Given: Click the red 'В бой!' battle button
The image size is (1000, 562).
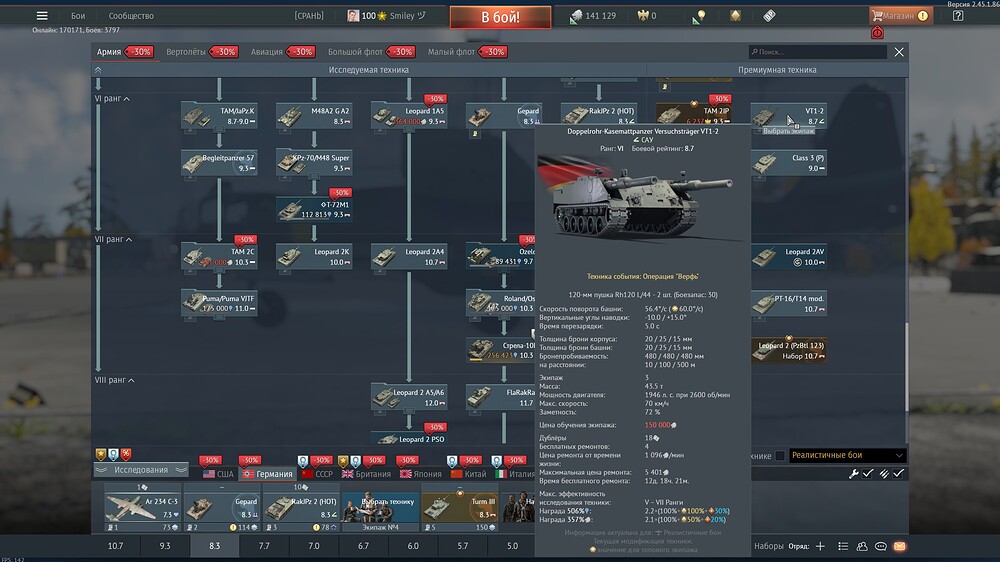Looking at the screenshot, I should (499, 17).
